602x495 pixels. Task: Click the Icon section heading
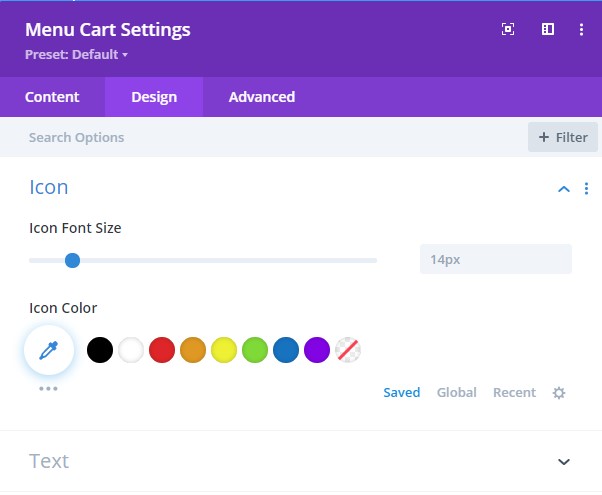pos(49,187)
